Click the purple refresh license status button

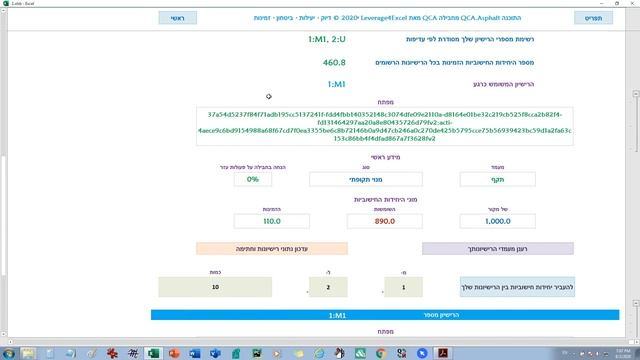[498, 249]
